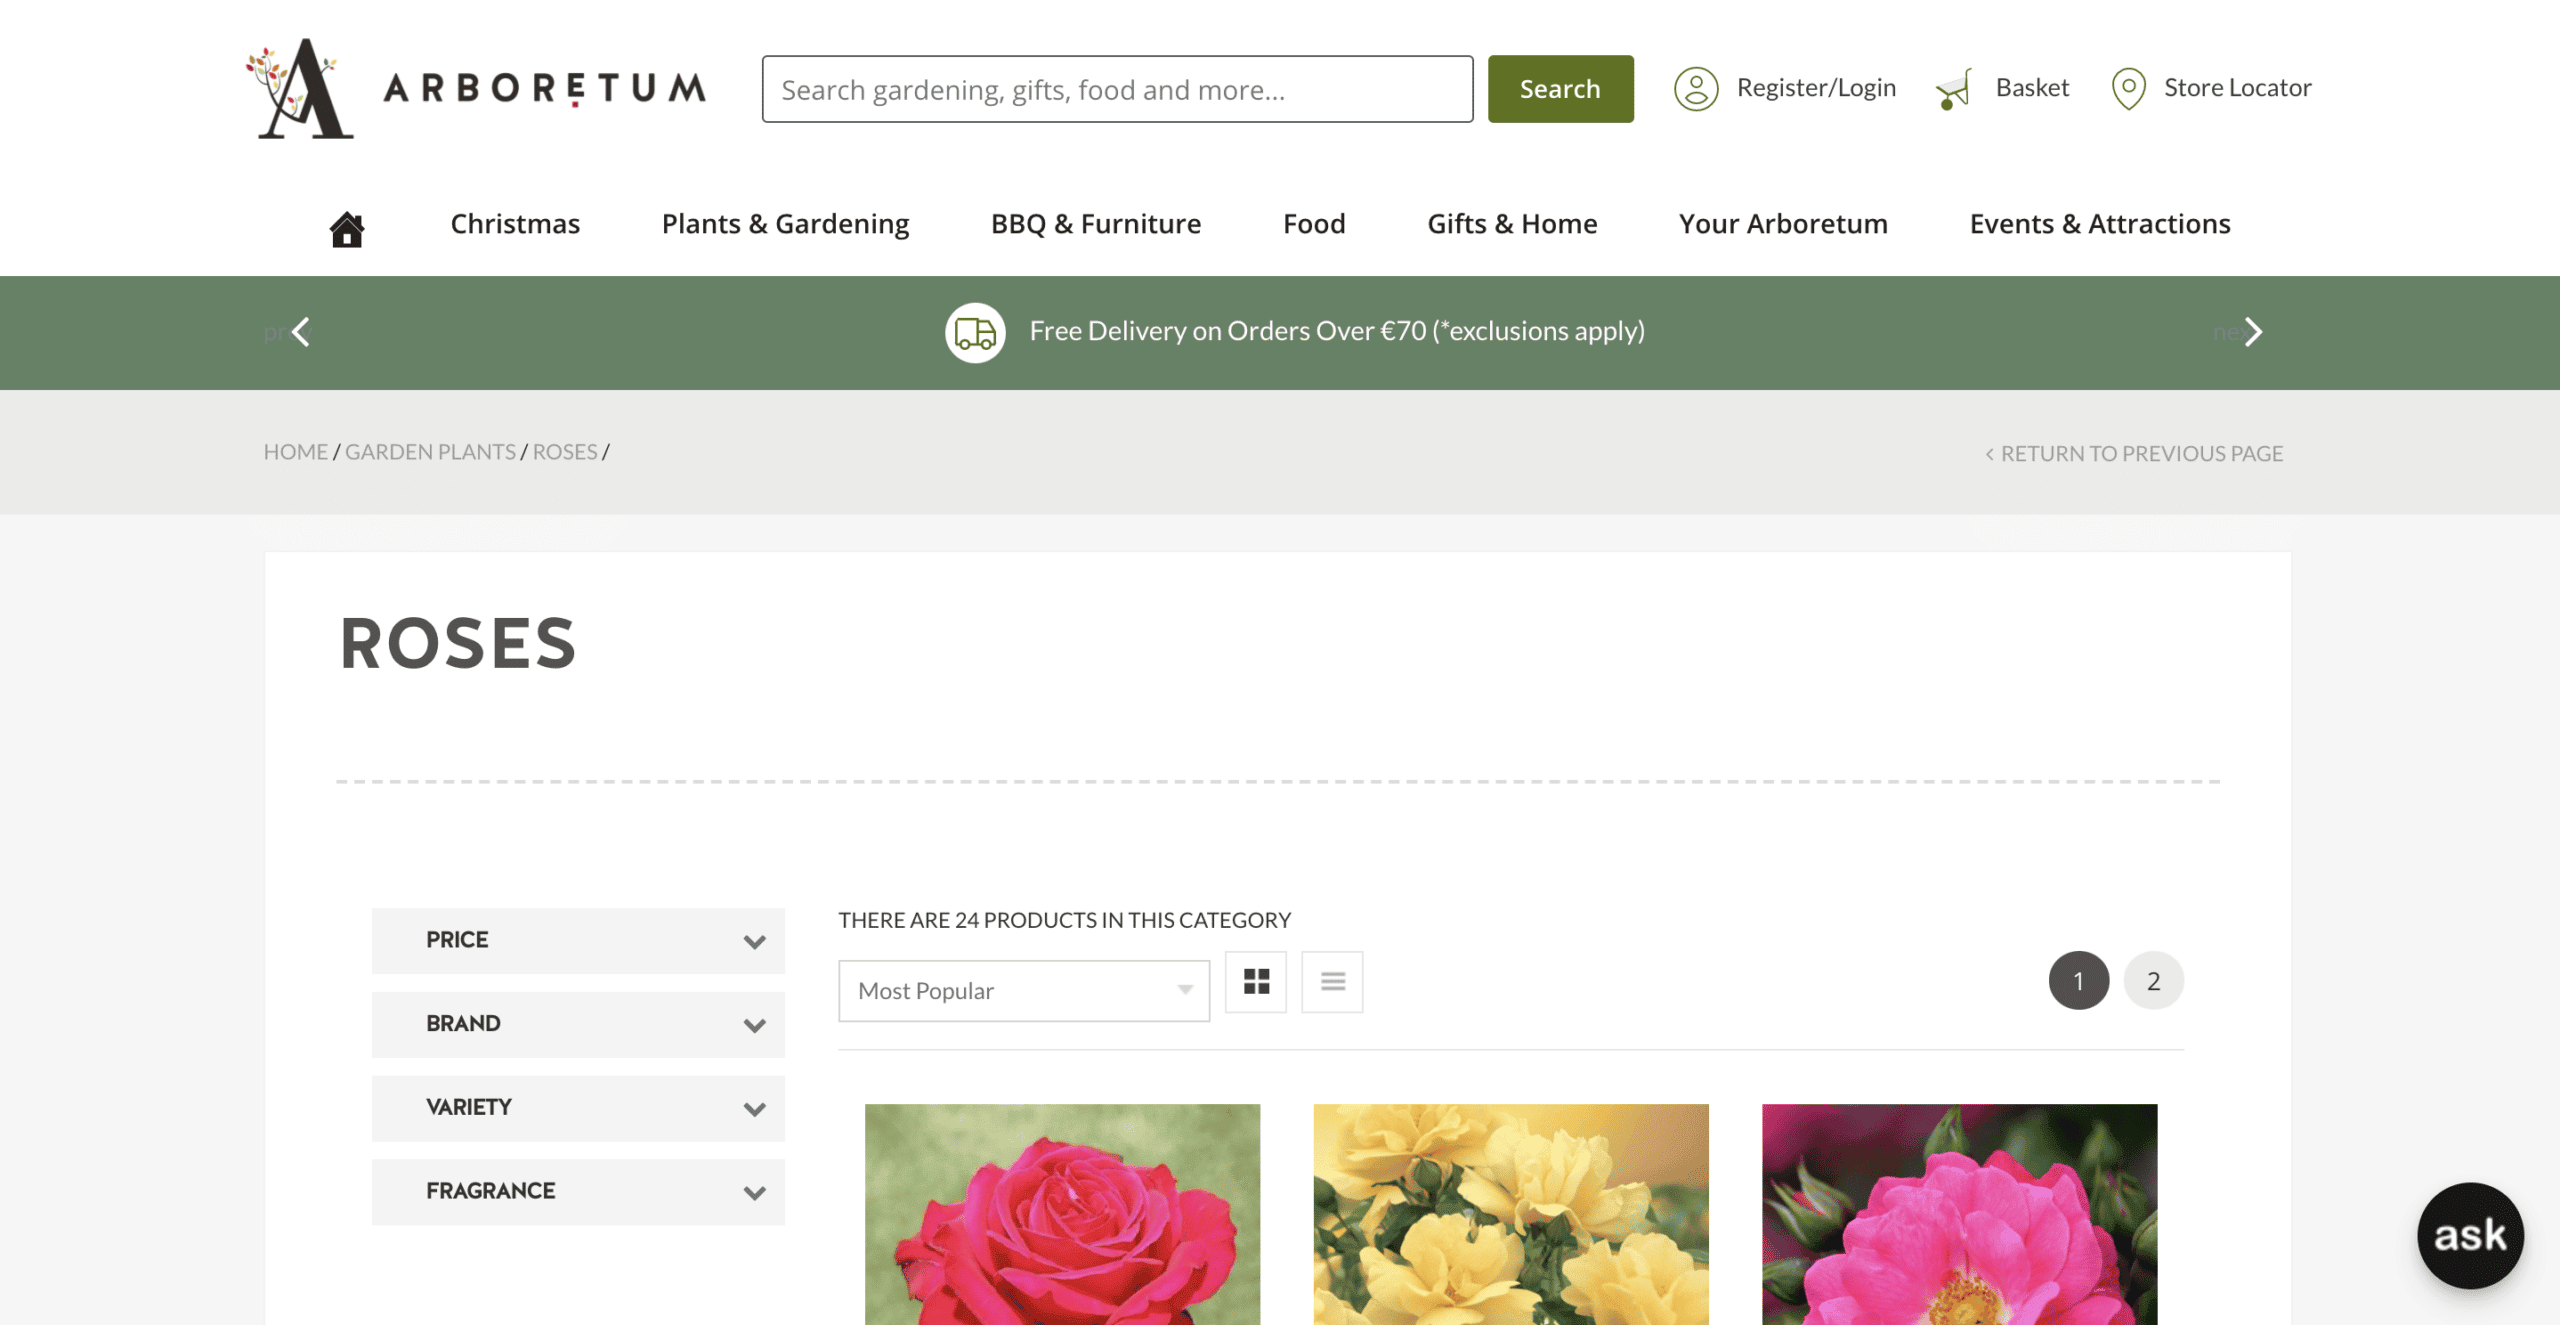The height and width of the screenshot is (1325, 2560).
Task: Click the delivery truck icon
Action: [x=975, y=332]
